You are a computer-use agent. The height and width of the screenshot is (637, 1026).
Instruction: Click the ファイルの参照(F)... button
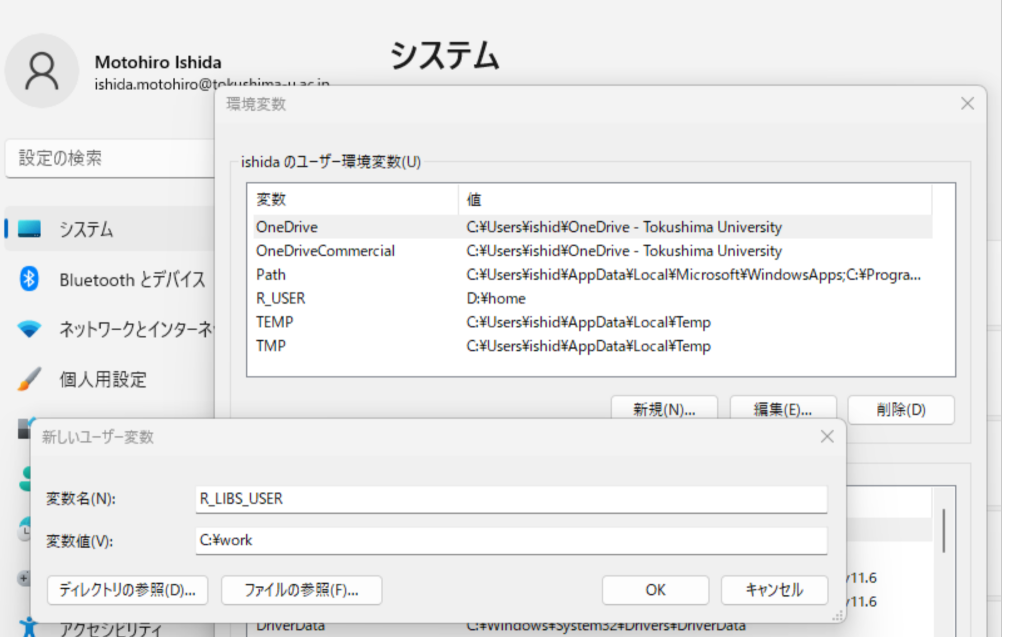tap(301, 589)
